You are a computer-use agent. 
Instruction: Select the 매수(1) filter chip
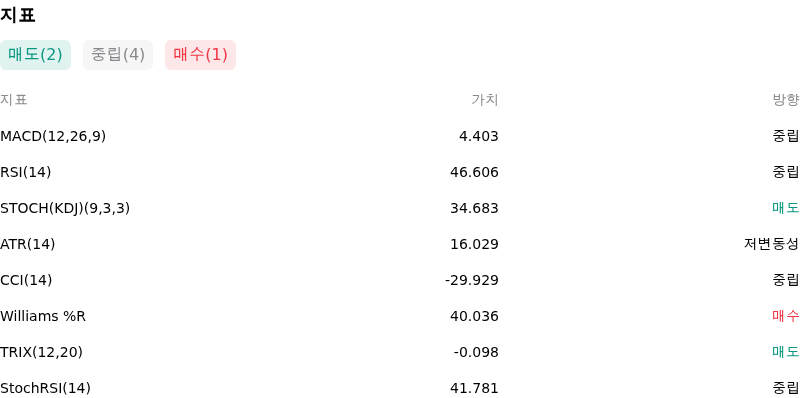pyautogui.click(x=201, y=55)
